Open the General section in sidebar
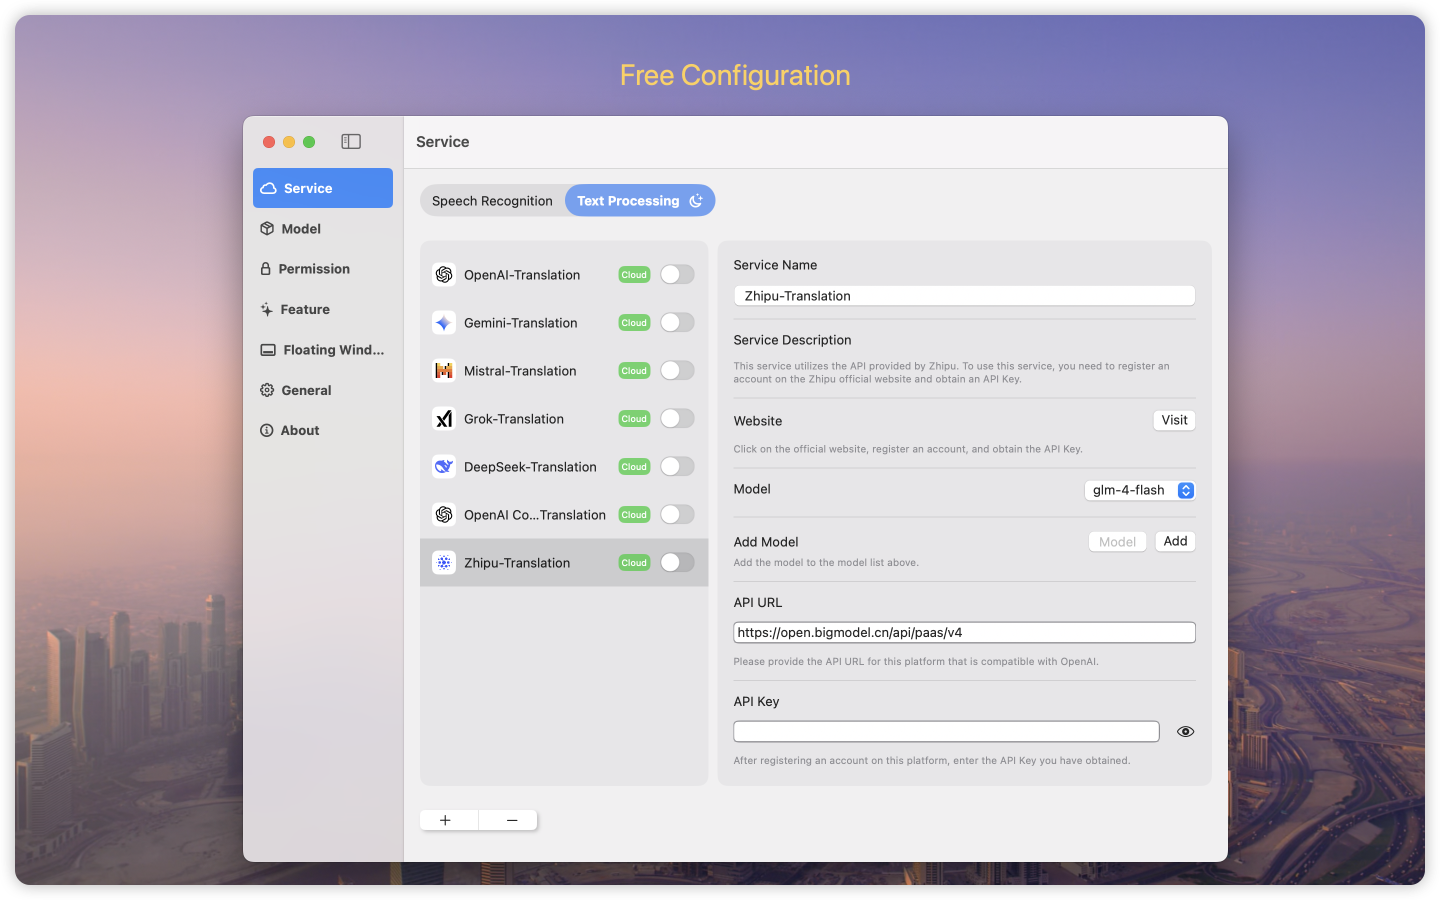The height and width of the screenshot is (900, 1440). tap(322, 390)
